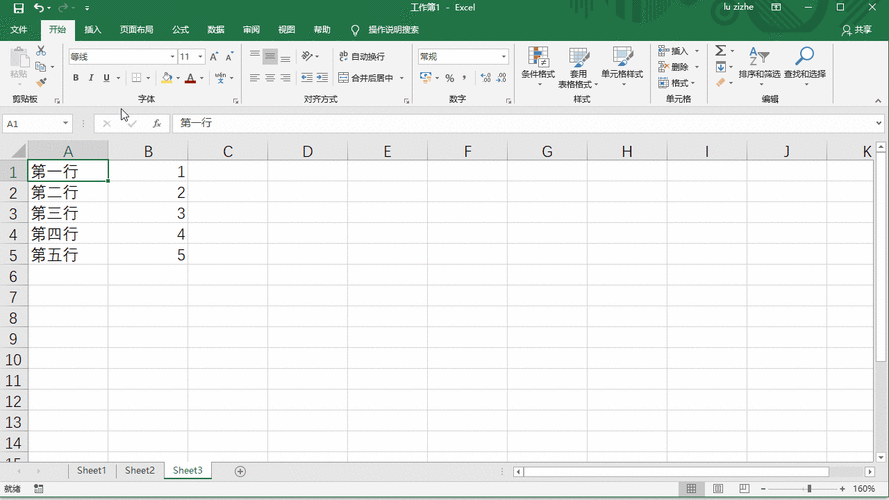Click the fill color bucket swatch

(167, 78)
